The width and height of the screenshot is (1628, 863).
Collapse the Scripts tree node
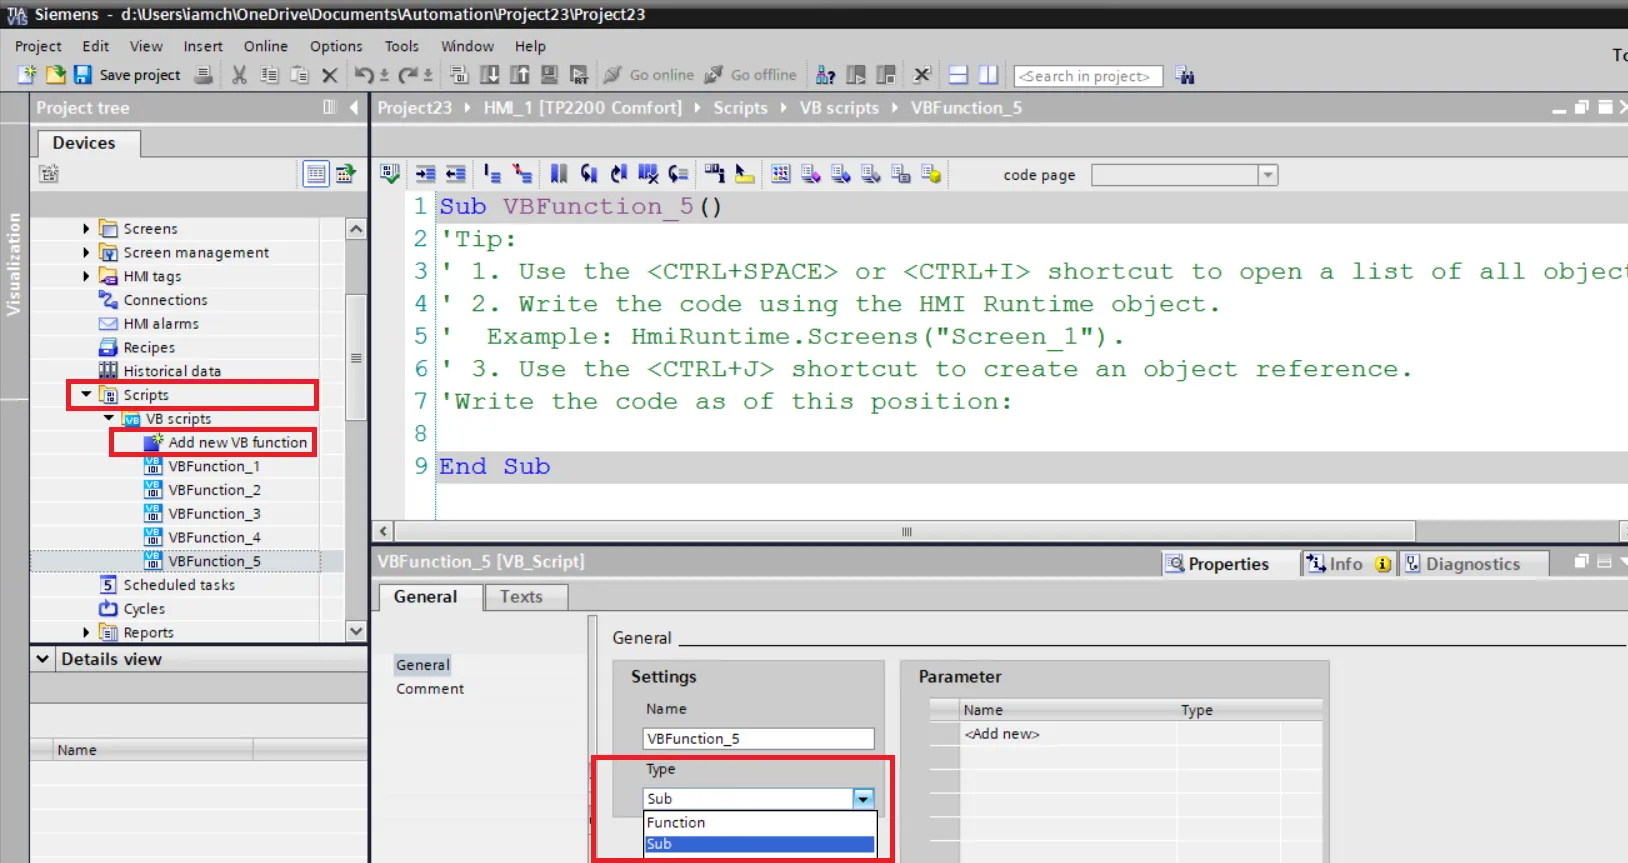pos(86,395)
